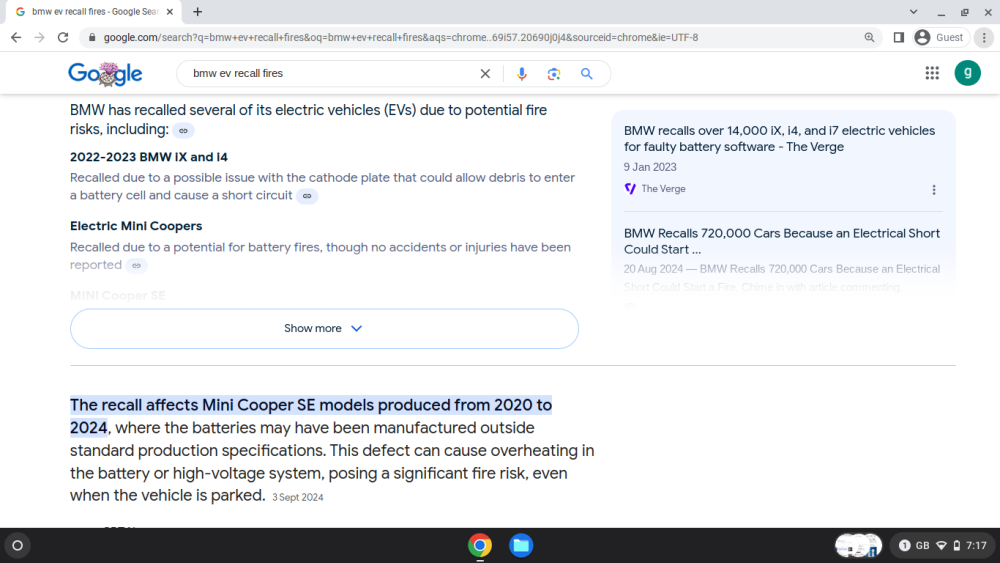Open the page zoom magnifier icon
Screen dimensions: 1000x563
point(869,38)
